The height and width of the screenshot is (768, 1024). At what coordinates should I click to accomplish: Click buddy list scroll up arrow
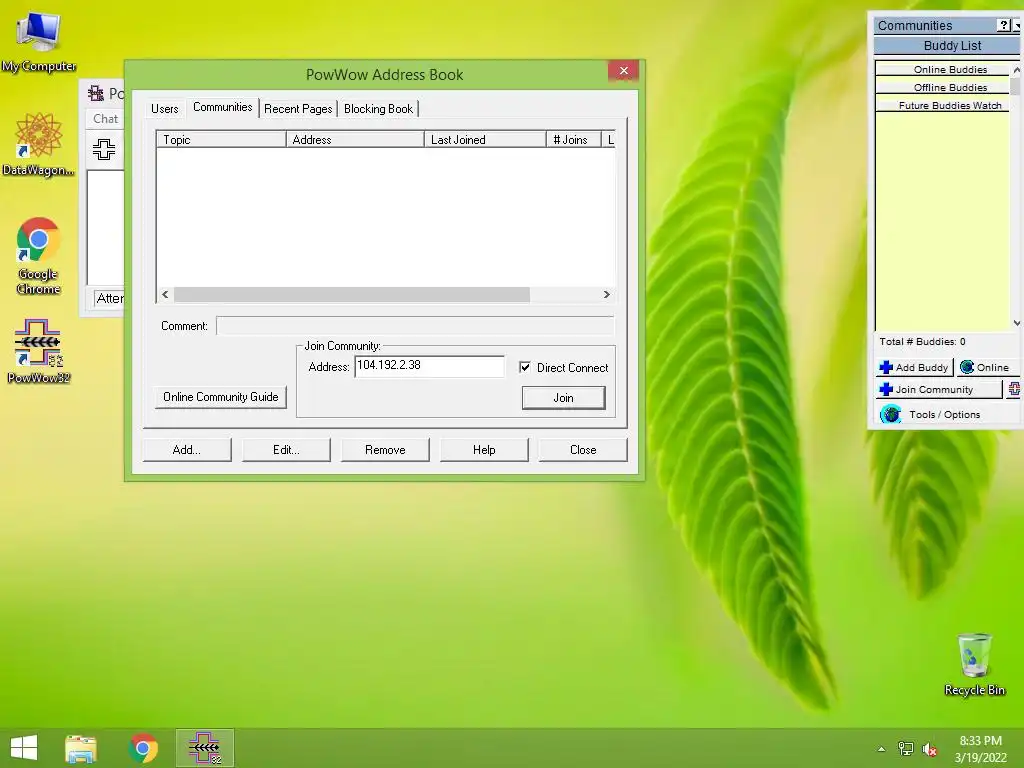point(1016,69)
